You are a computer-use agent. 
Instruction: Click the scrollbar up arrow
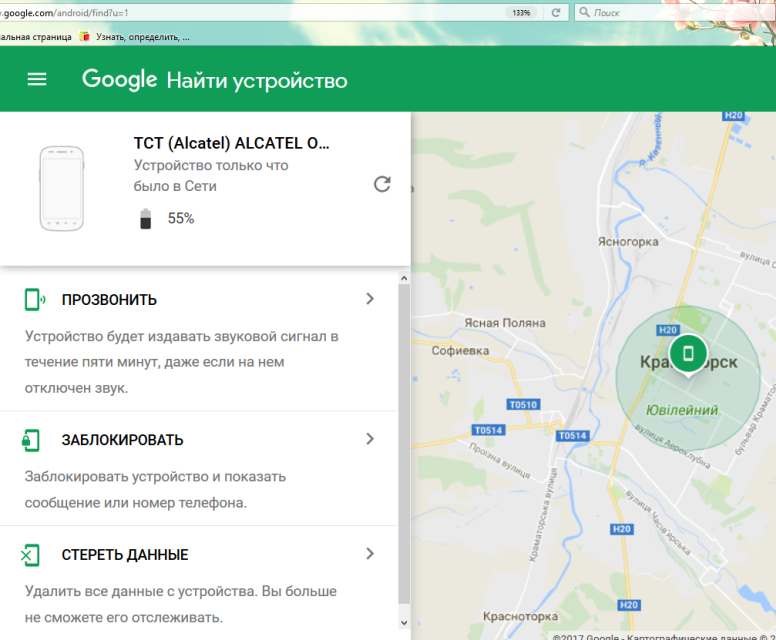coord(404,278)
